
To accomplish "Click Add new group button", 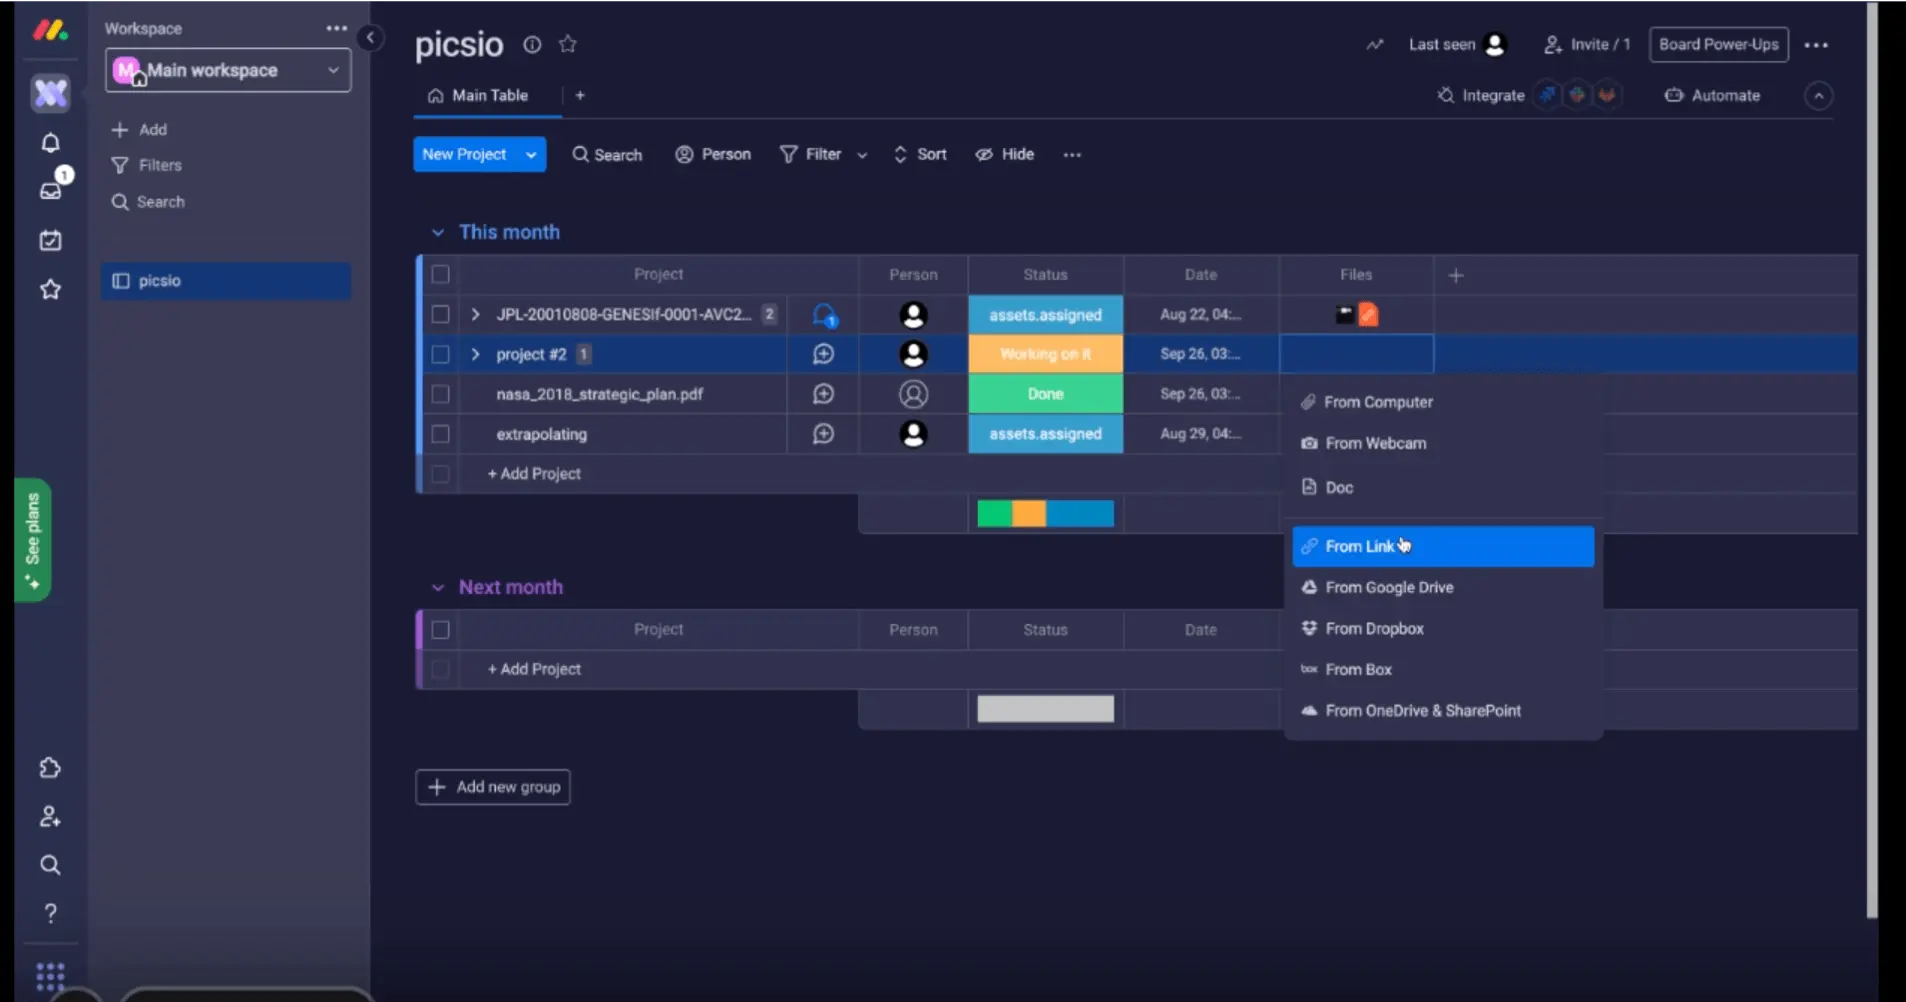I will click(x=493, y=787).
